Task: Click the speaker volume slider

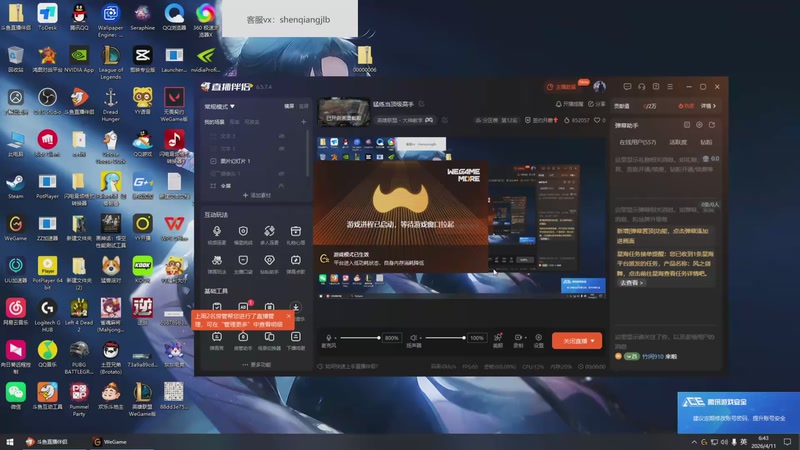Action: pyautogui.click(x=445, y=338)
